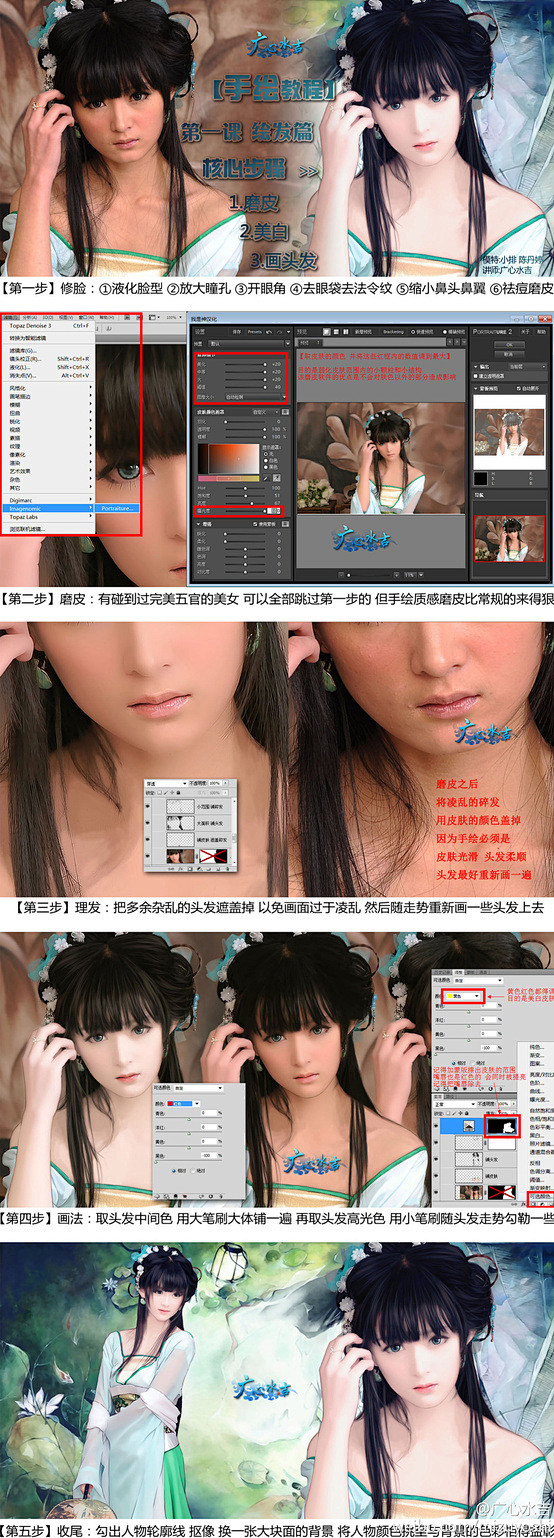Viewport: 554px width, 1538px height.
Task: Select the black-and-white layer mask thumbnail in step-four layers
Action: [x=502, y=1127]
